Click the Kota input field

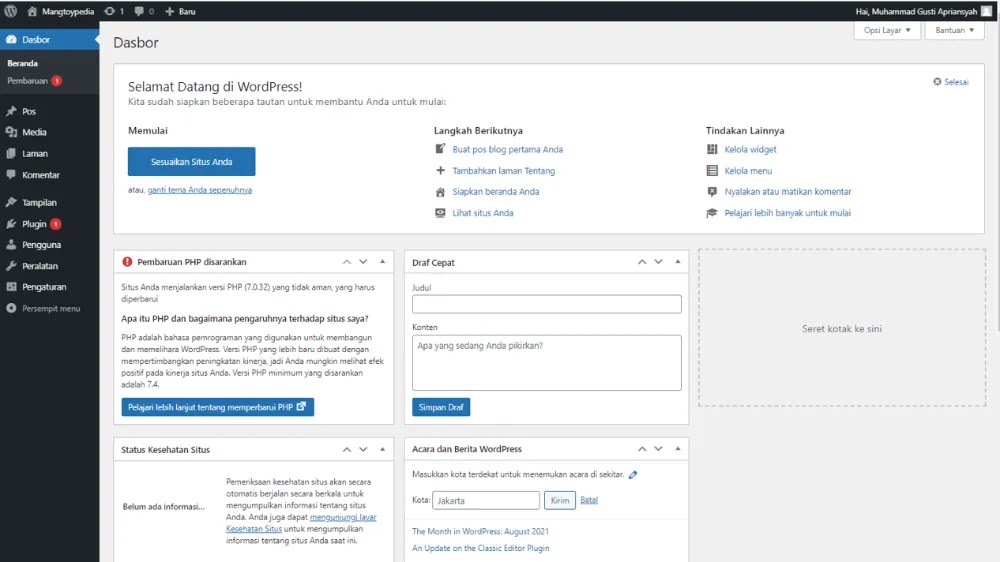pos(486,500)
